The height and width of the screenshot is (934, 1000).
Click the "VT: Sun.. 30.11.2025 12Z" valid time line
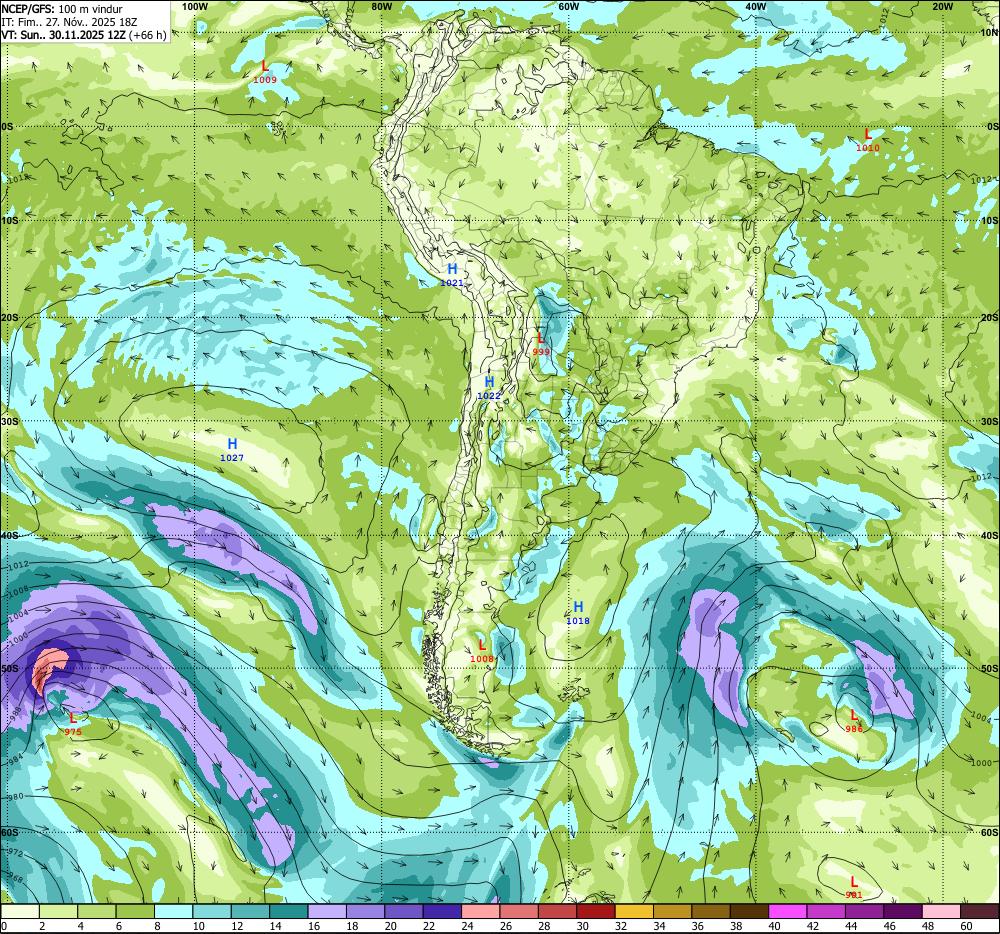(x=64, y=35)
